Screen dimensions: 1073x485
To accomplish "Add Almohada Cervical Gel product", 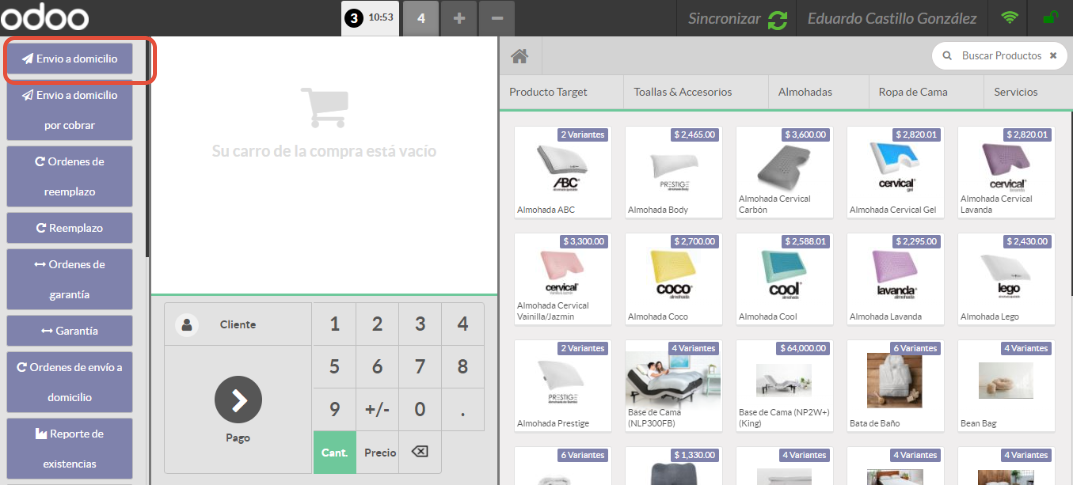I will (x=896, y=173).
